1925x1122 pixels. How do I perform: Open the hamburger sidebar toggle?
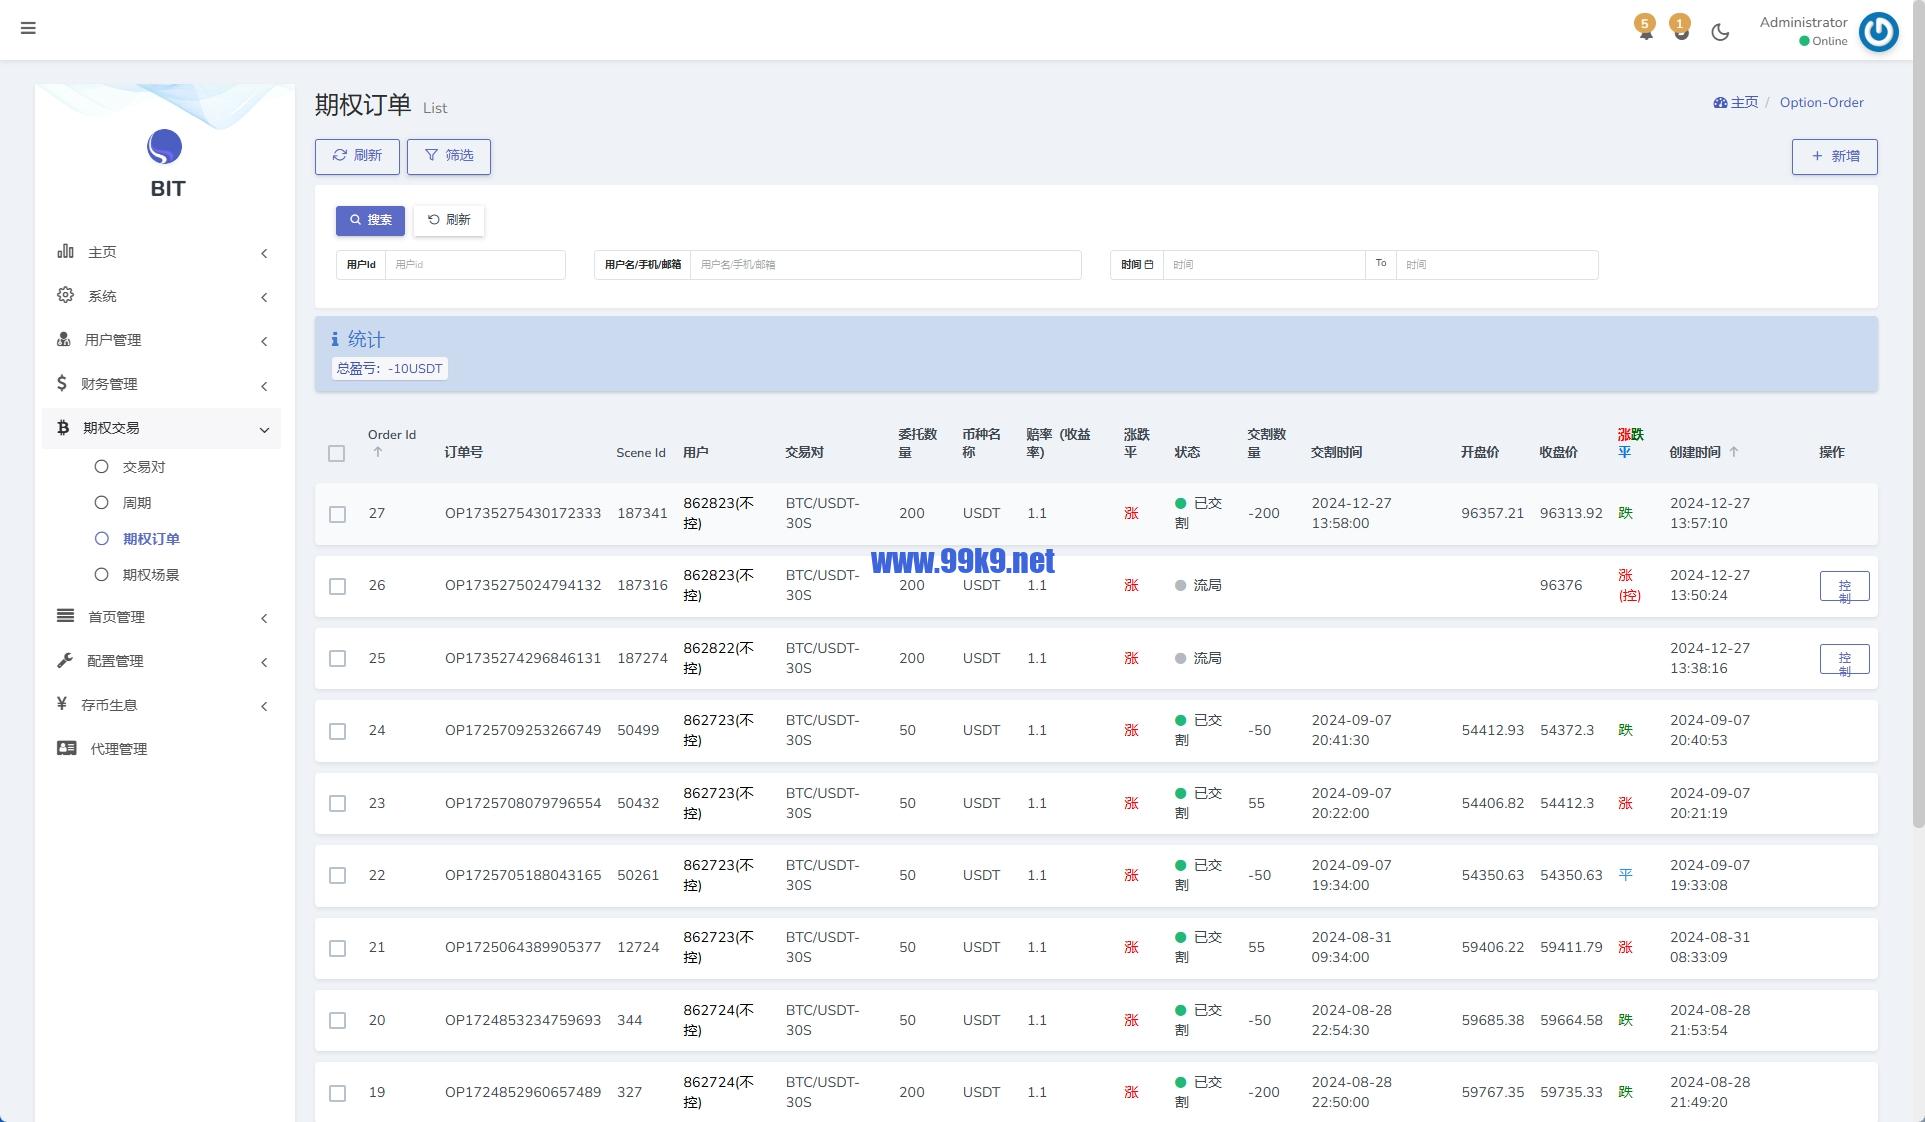tap(28, 28)
